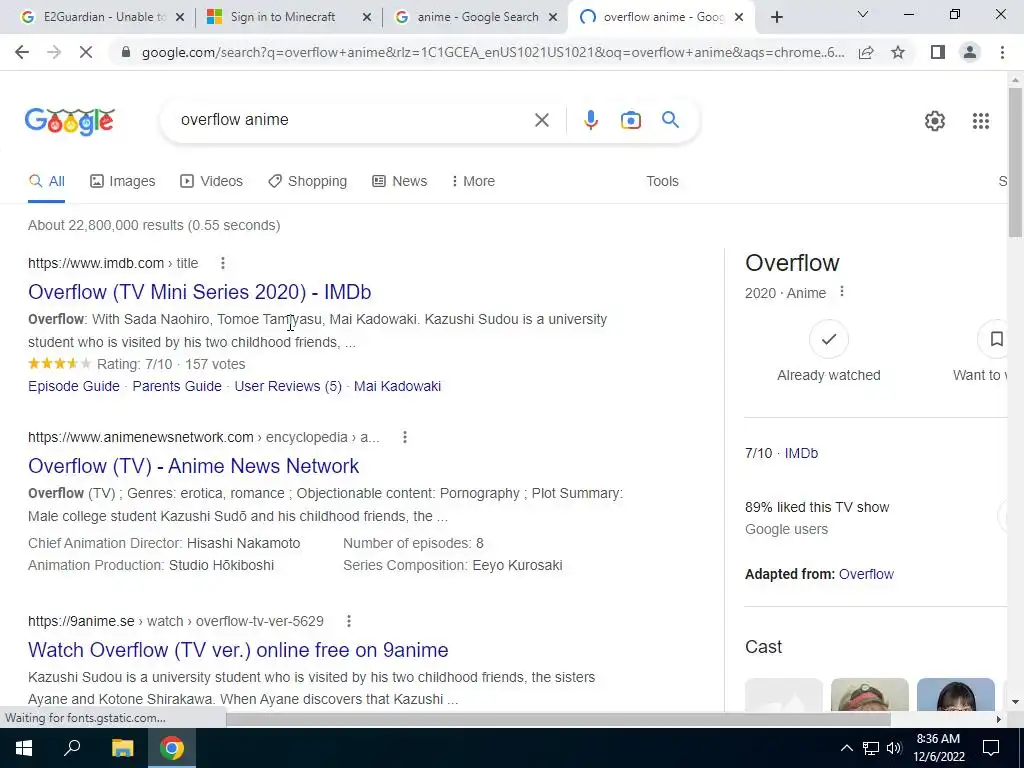Open Overflow (TV Mini Series 2020) - IMDb

(200, 292)
